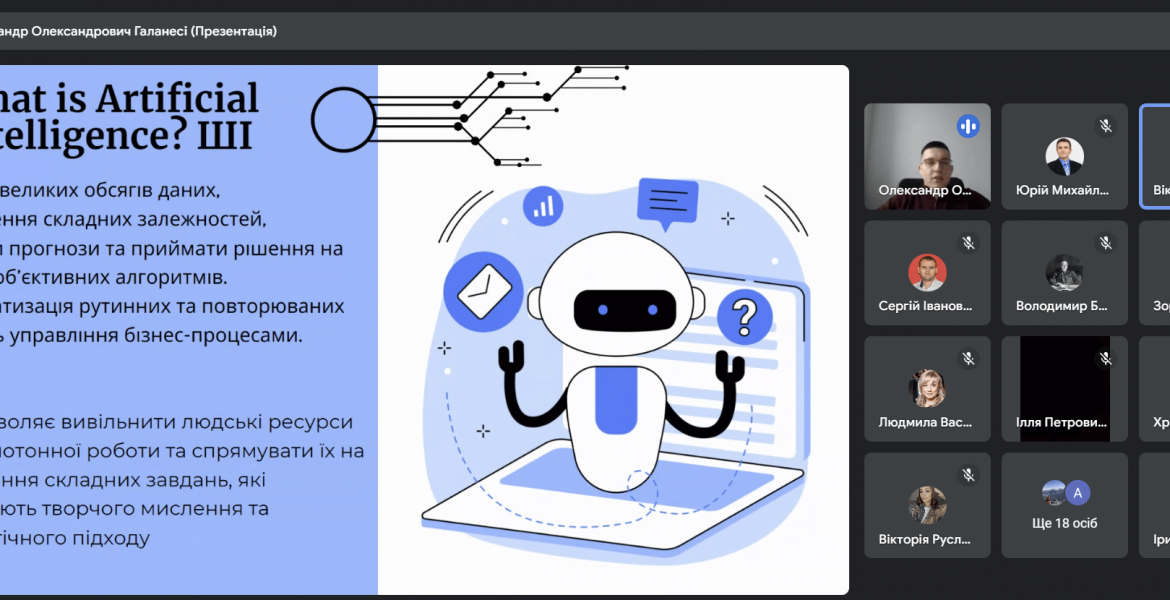
Task: Click the name label Олександр О...
Action: 925,190
